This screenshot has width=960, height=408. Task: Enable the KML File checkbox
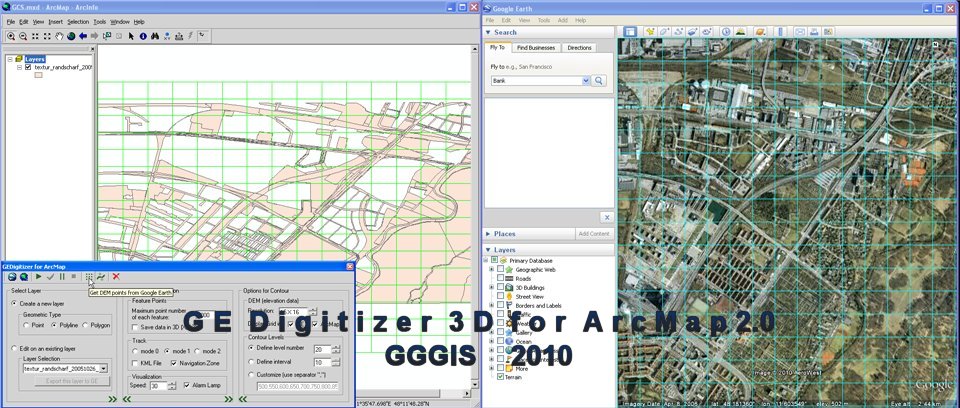point(135,364)
